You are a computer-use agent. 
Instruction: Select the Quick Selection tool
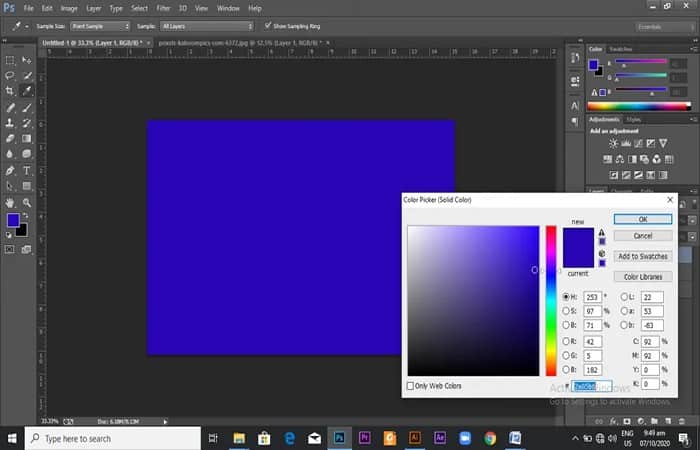(27, 75)
